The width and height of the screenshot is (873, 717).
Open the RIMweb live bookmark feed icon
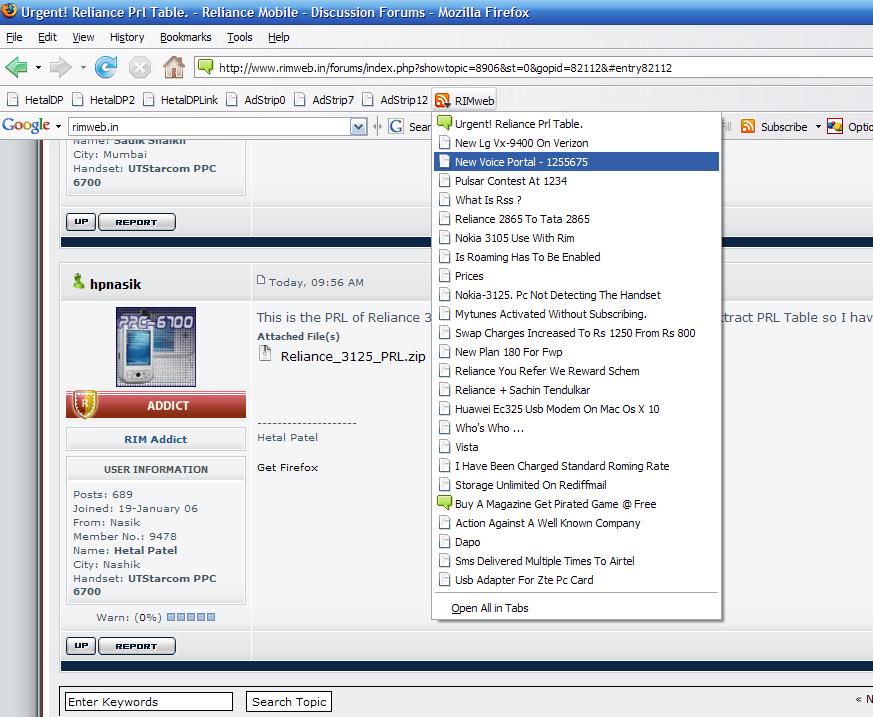click(442, 100)
